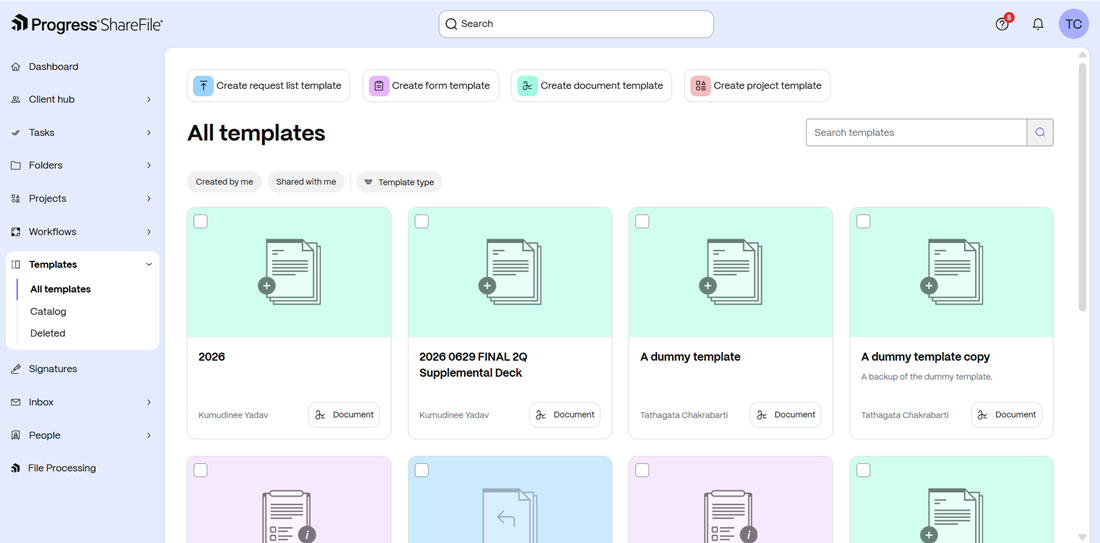This screenshot has height=543, width=1100.
Task: Click the Search templates input field
Action: 916,132
